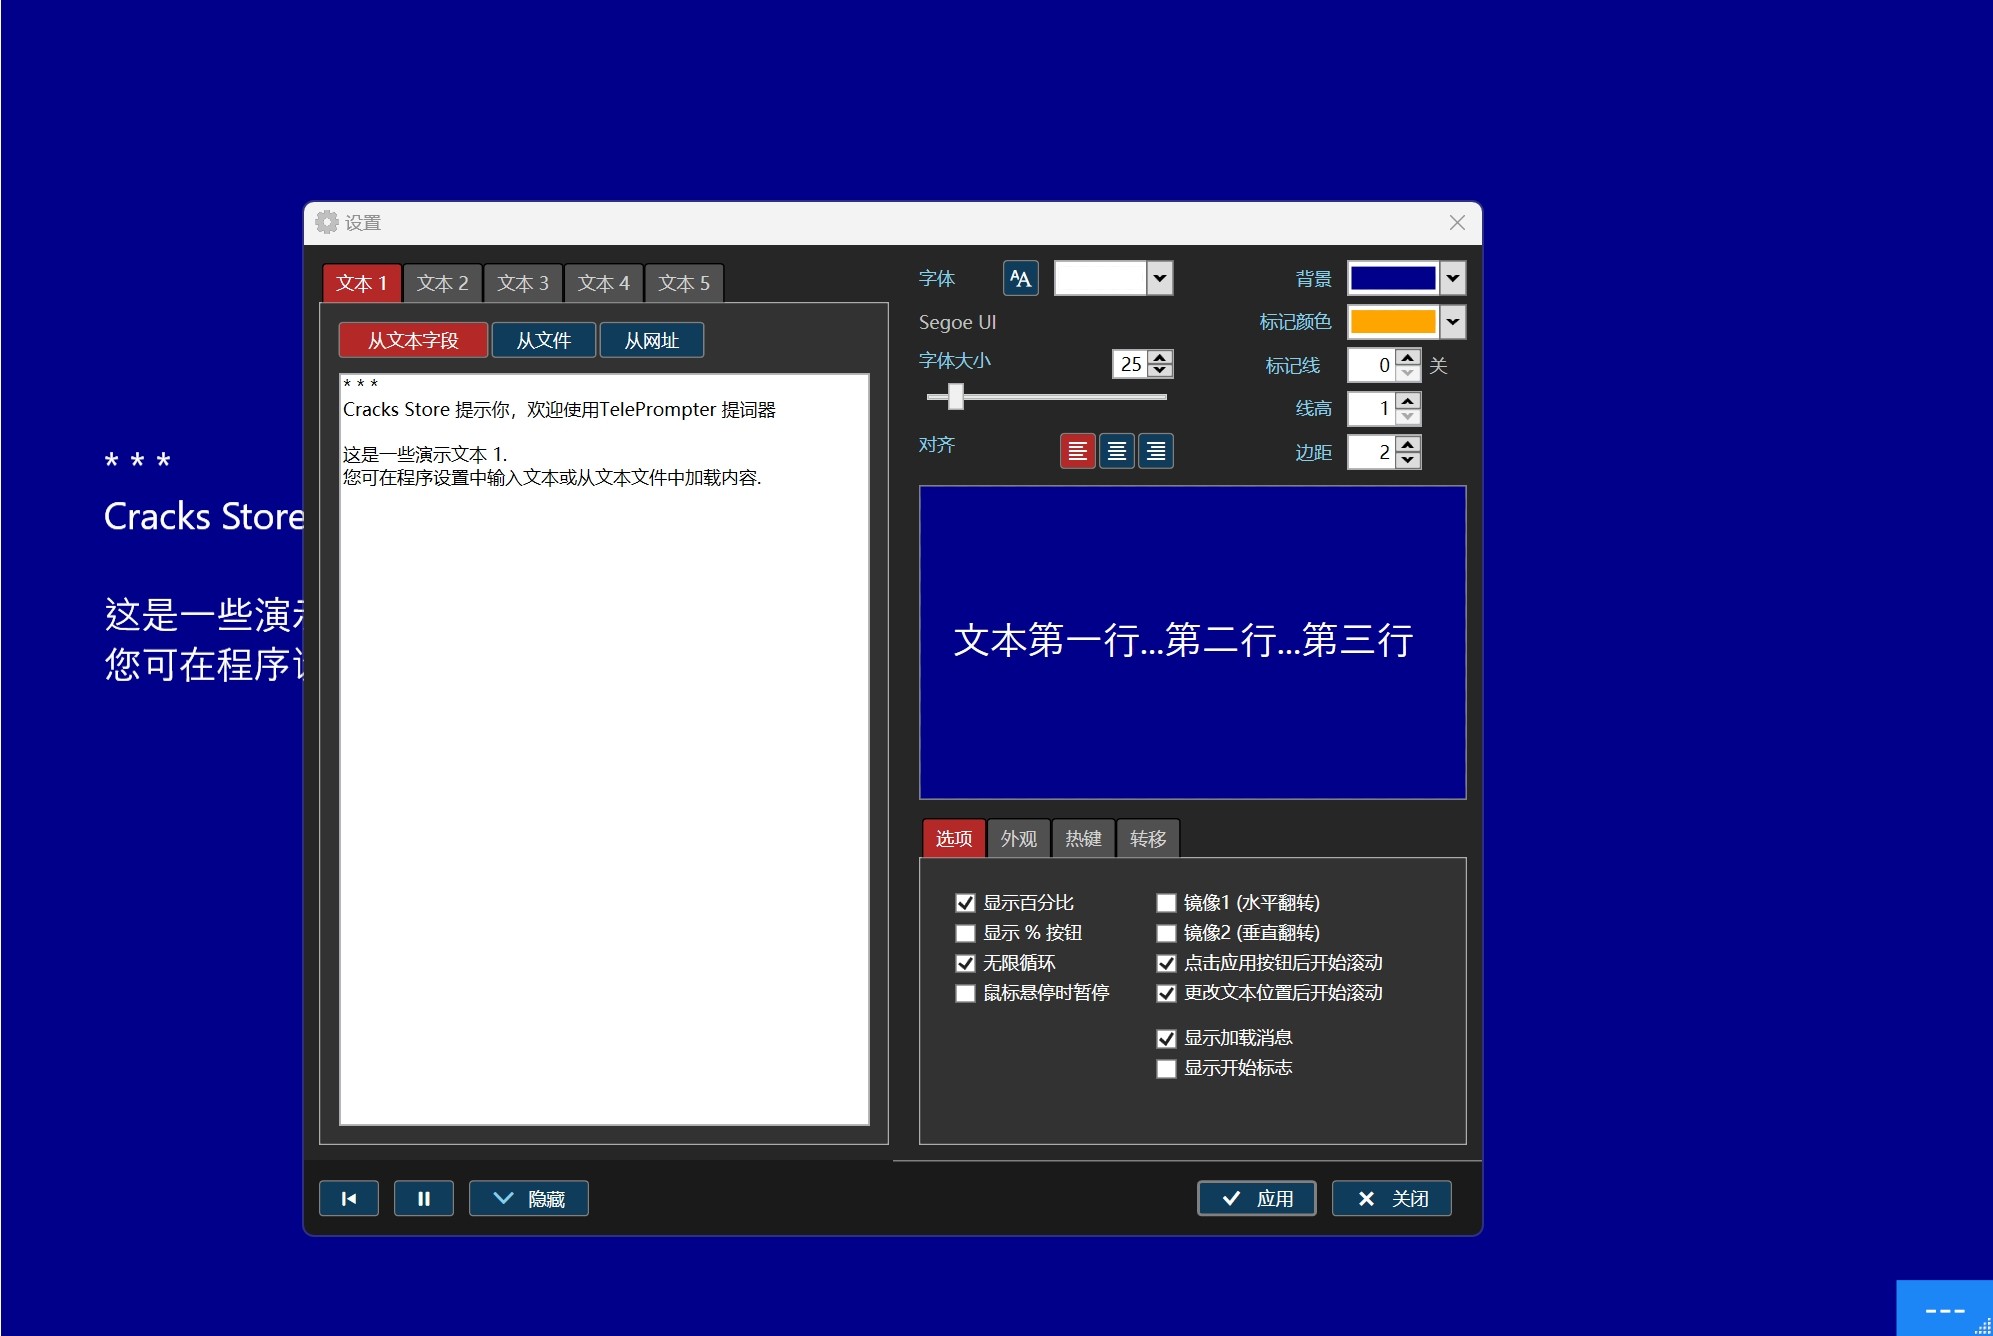Image resolution: width=1993 pixels, height=1336 pixels.
Task: Click the orange 标记颜色 swatch
Action: pyautogui.click(x=1393, y=321)
